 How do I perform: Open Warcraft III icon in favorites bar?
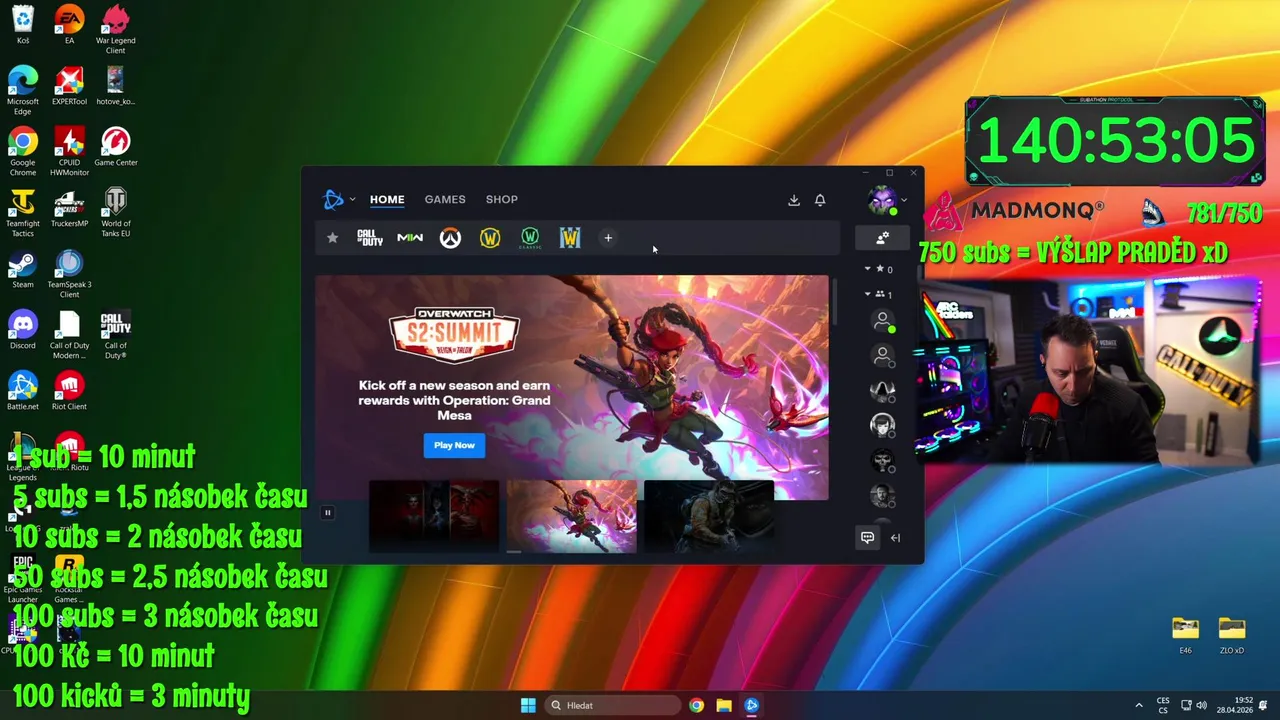coord(570,238)
